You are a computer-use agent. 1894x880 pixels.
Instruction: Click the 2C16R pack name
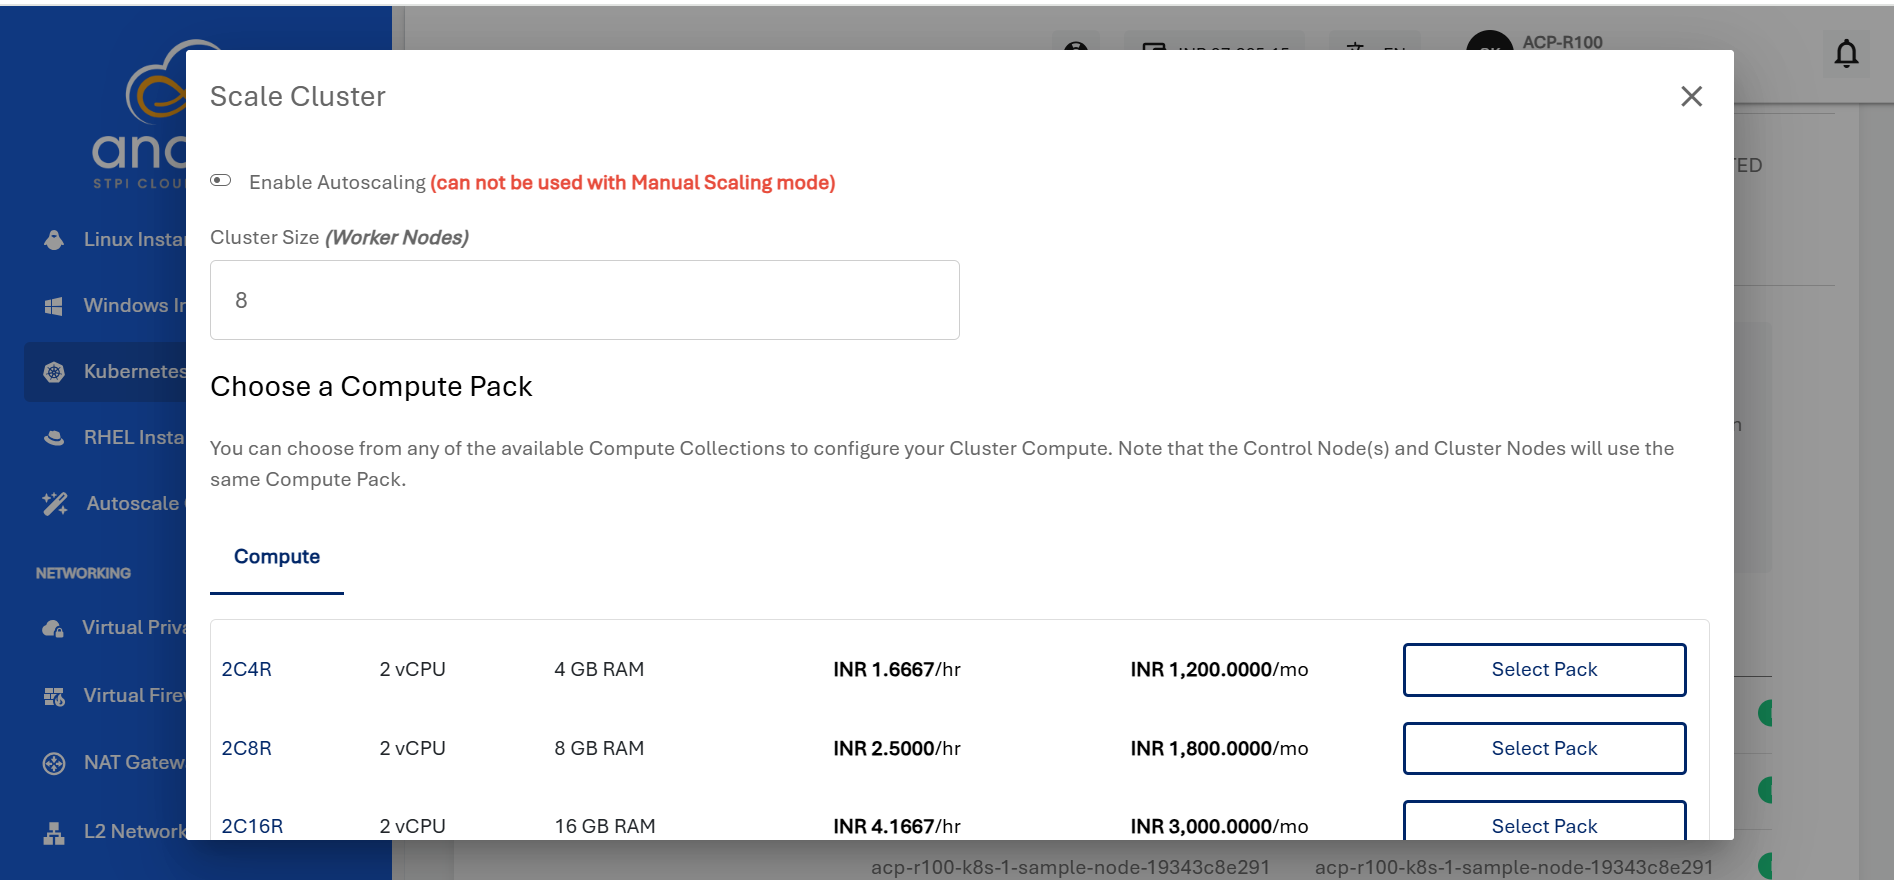(x=252, y=826)
